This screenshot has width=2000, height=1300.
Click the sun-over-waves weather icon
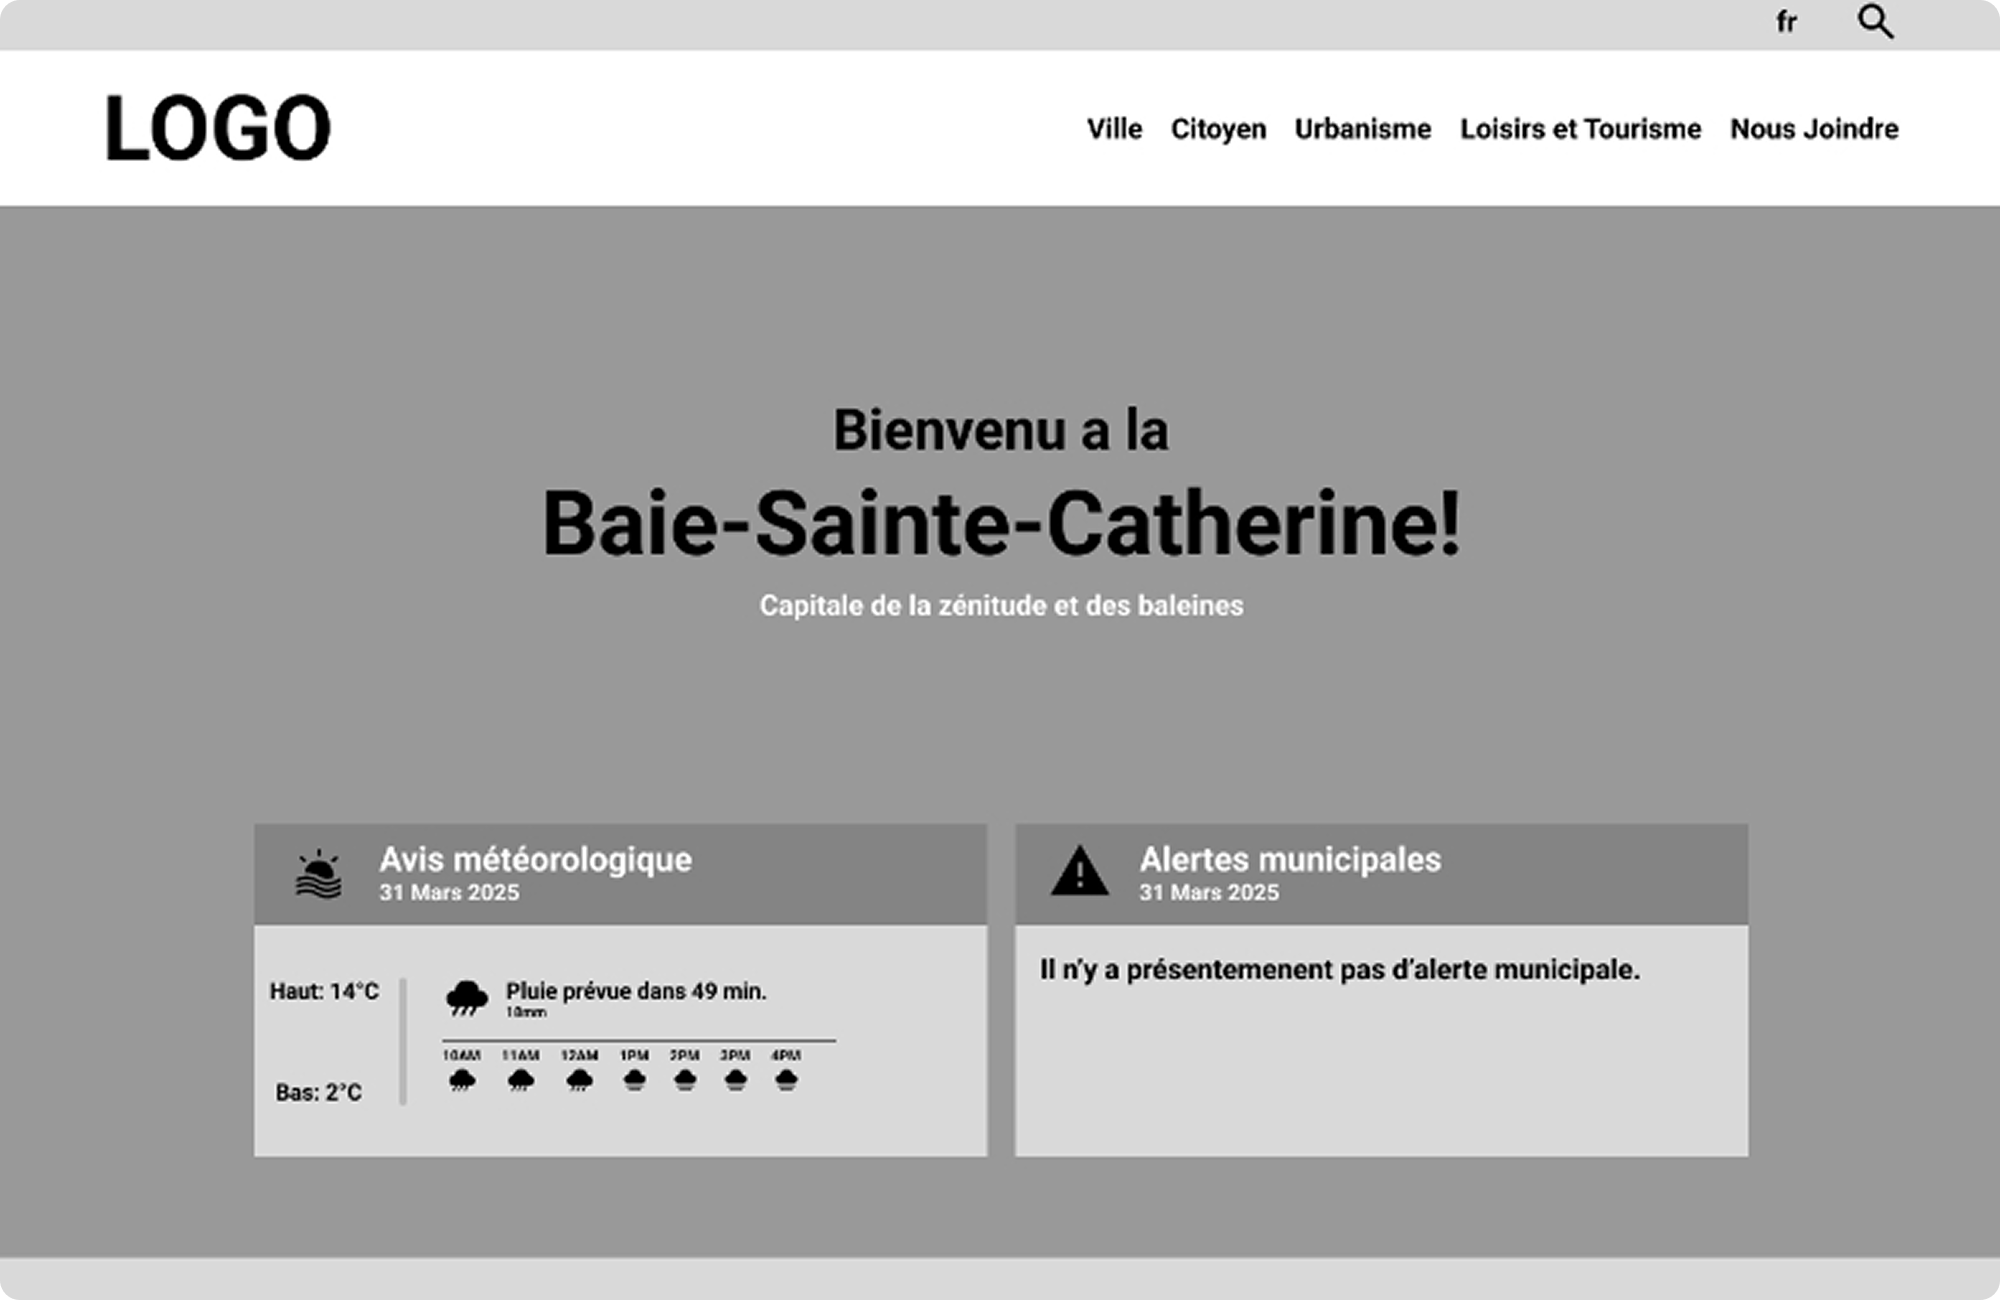[x=319, y=875]
